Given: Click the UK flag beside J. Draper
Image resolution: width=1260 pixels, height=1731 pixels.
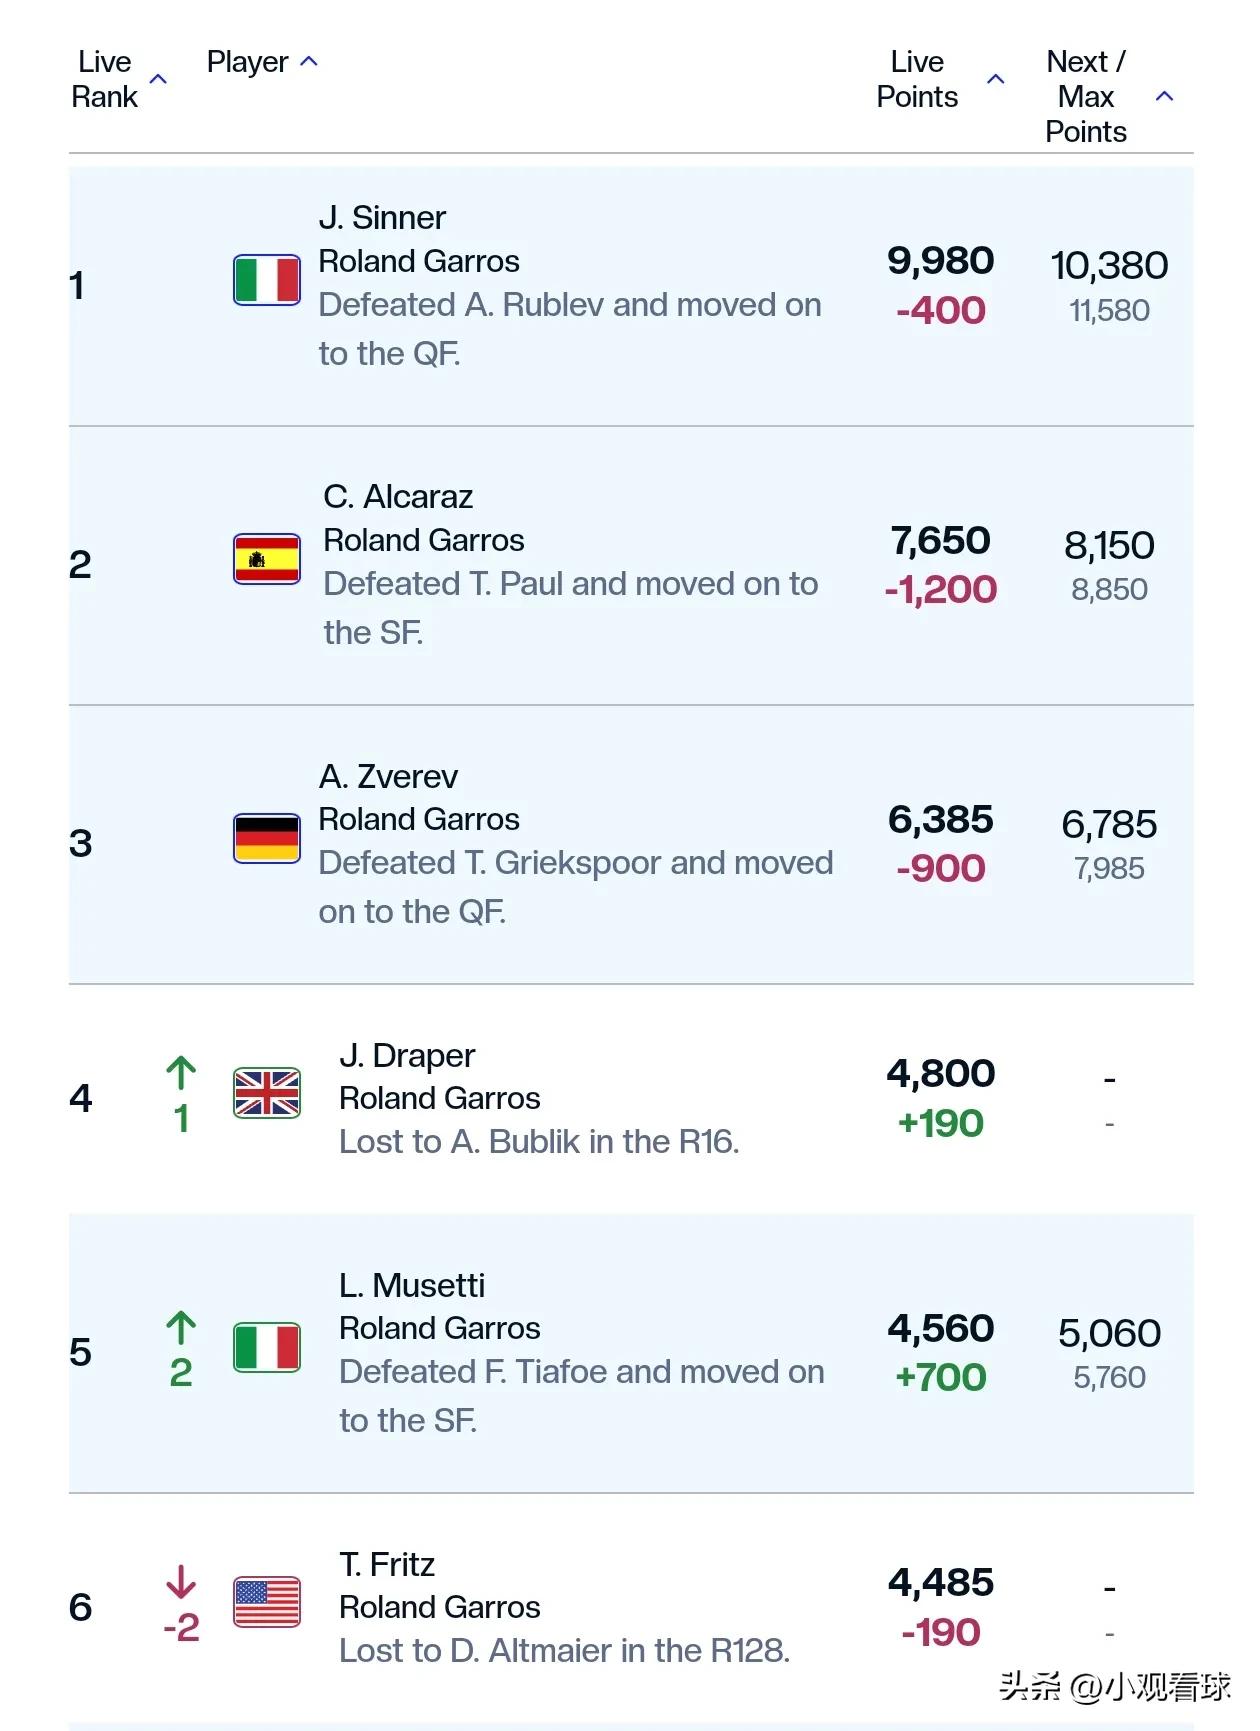Looking at the screenshot, I should pyautogui.click(x=267, y=1093).
